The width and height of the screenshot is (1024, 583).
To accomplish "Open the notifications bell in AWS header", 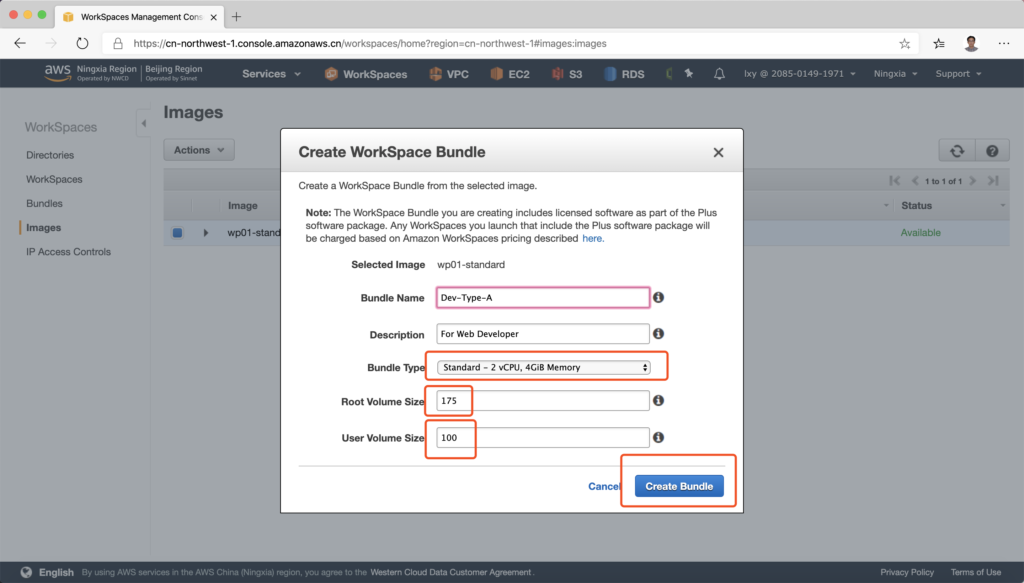I will tap(719, 74).
